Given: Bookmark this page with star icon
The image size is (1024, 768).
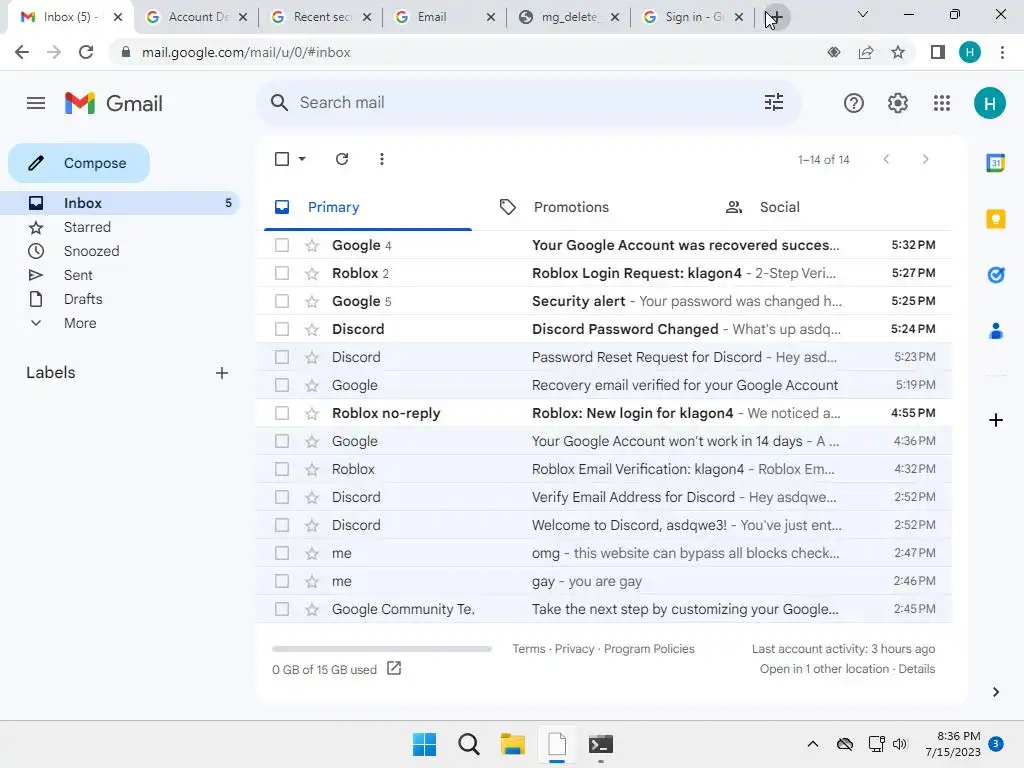Looking at the screenshot, I should [x=898, y=52].
